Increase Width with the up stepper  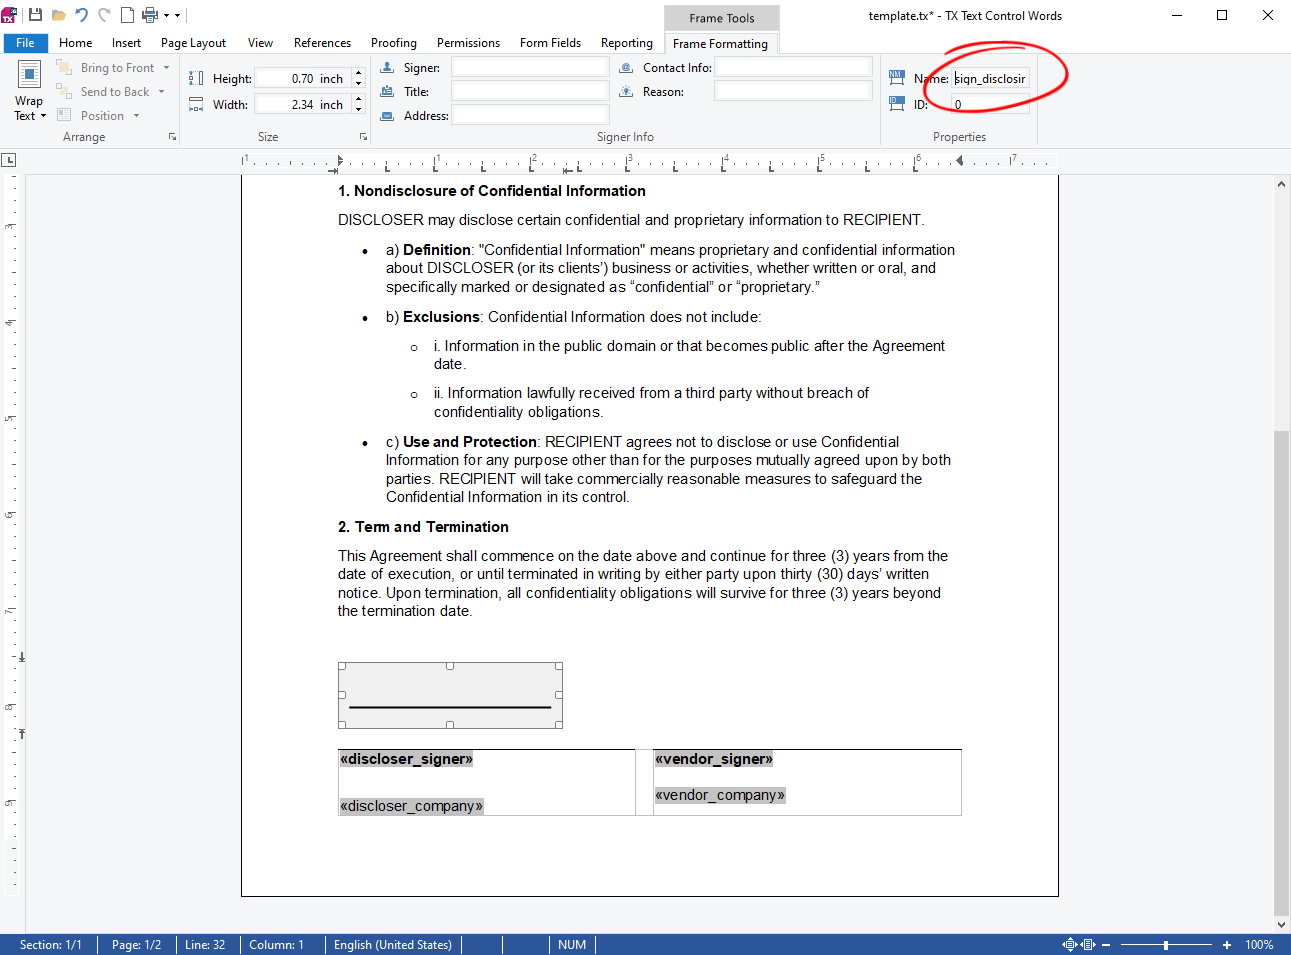coord(358,99)
